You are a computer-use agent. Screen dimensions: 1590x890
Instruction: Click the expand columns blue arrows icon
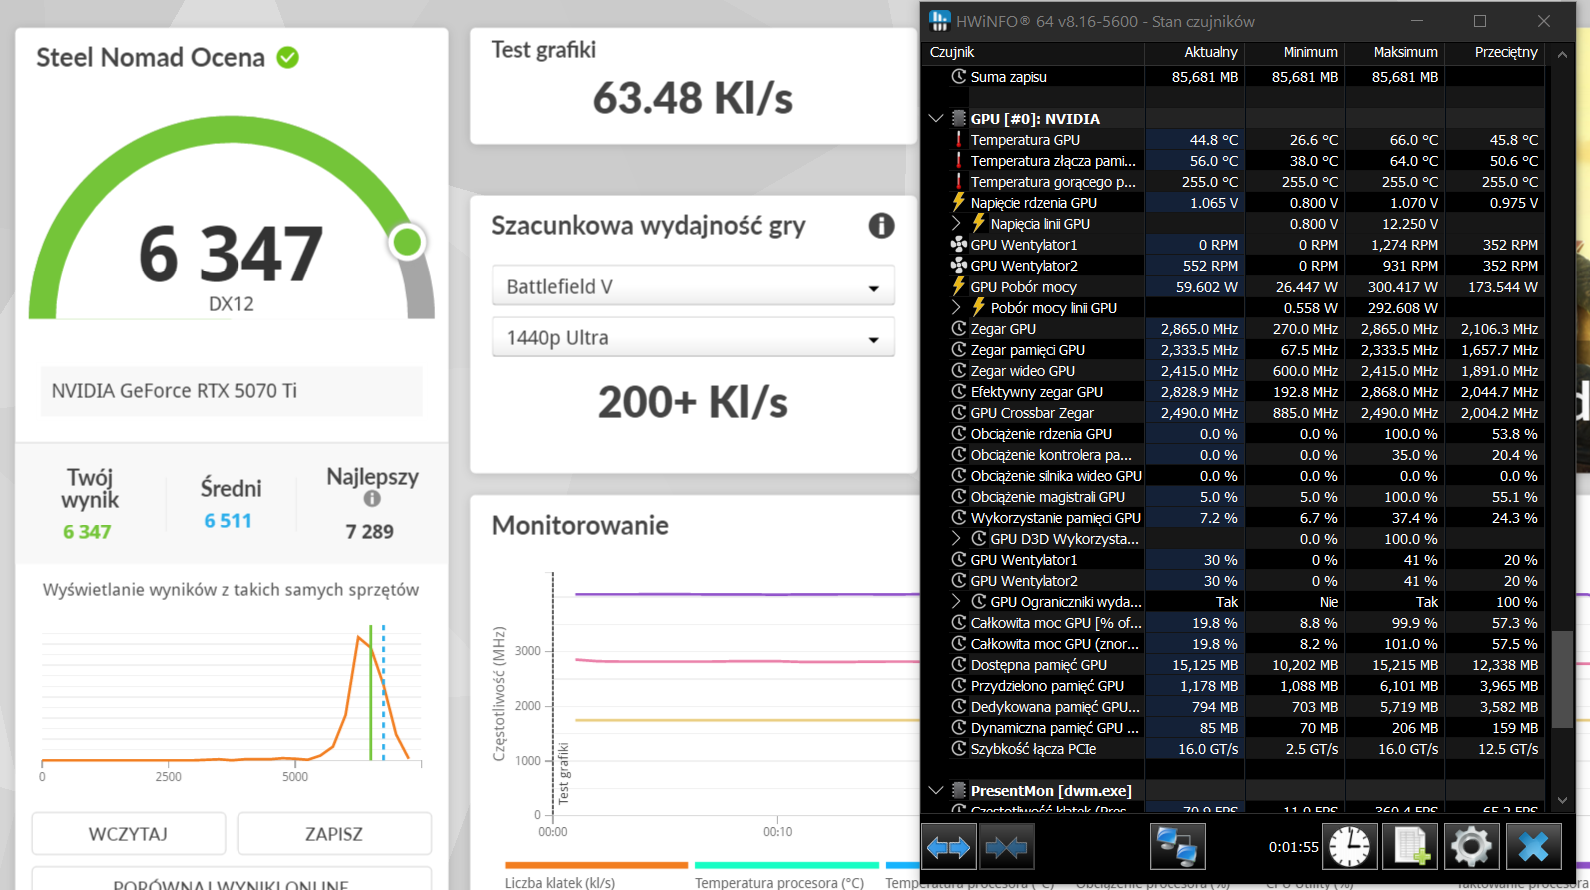coord(948,848)
